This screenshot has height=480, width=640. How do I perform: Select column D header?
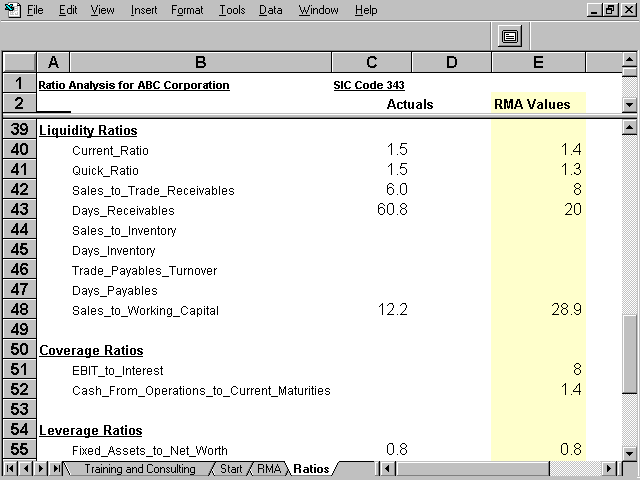[x=451, y=62]
